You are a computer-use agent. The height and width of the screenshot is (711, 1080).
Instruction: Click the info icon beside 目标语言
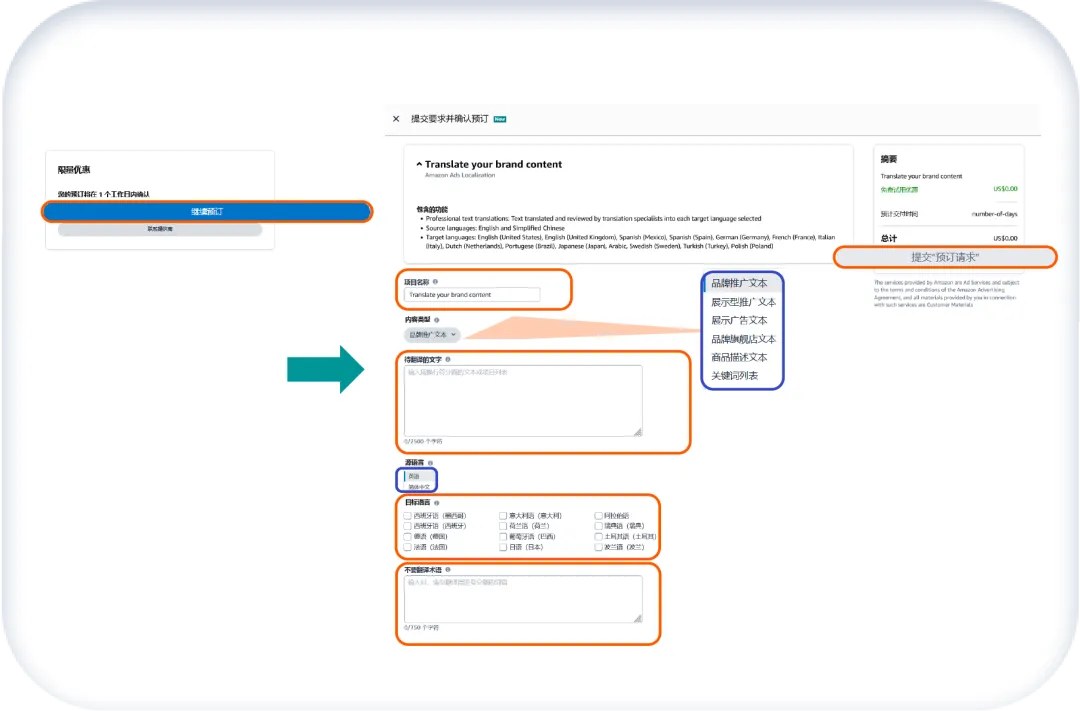pos(437,503)
